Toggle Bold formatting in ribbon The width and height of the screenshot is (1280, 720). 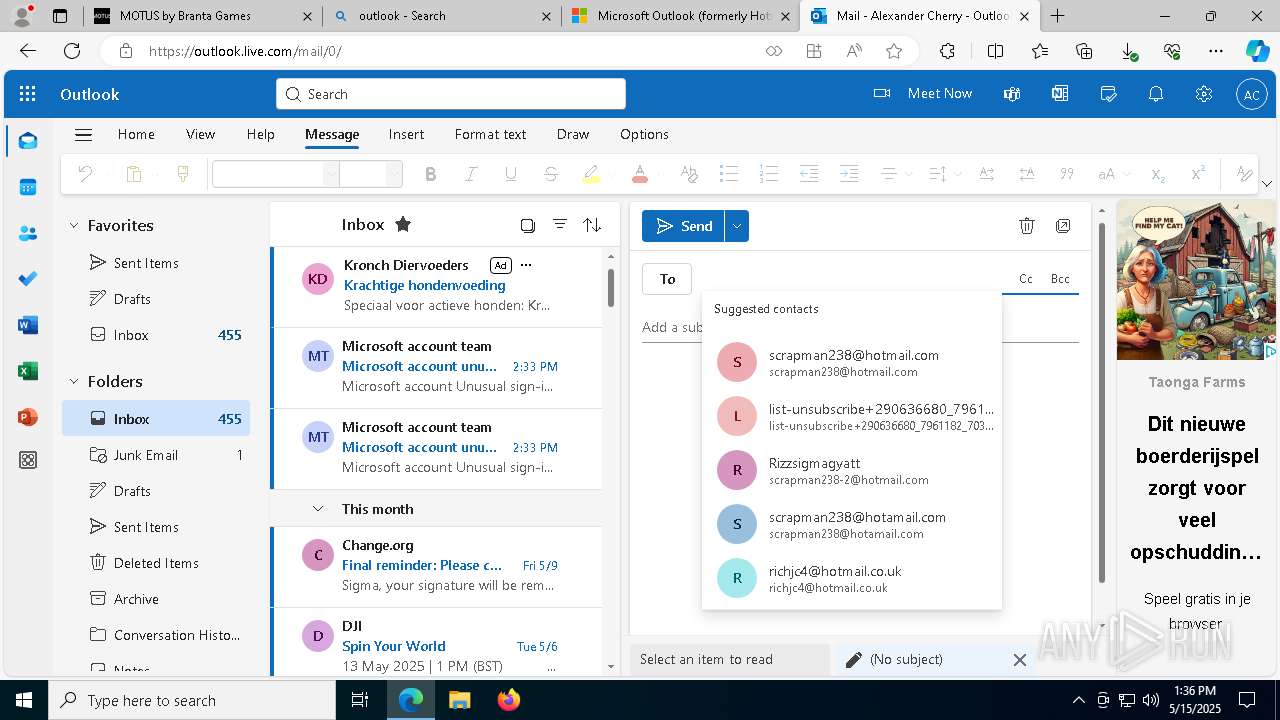[x=431, y=174]
